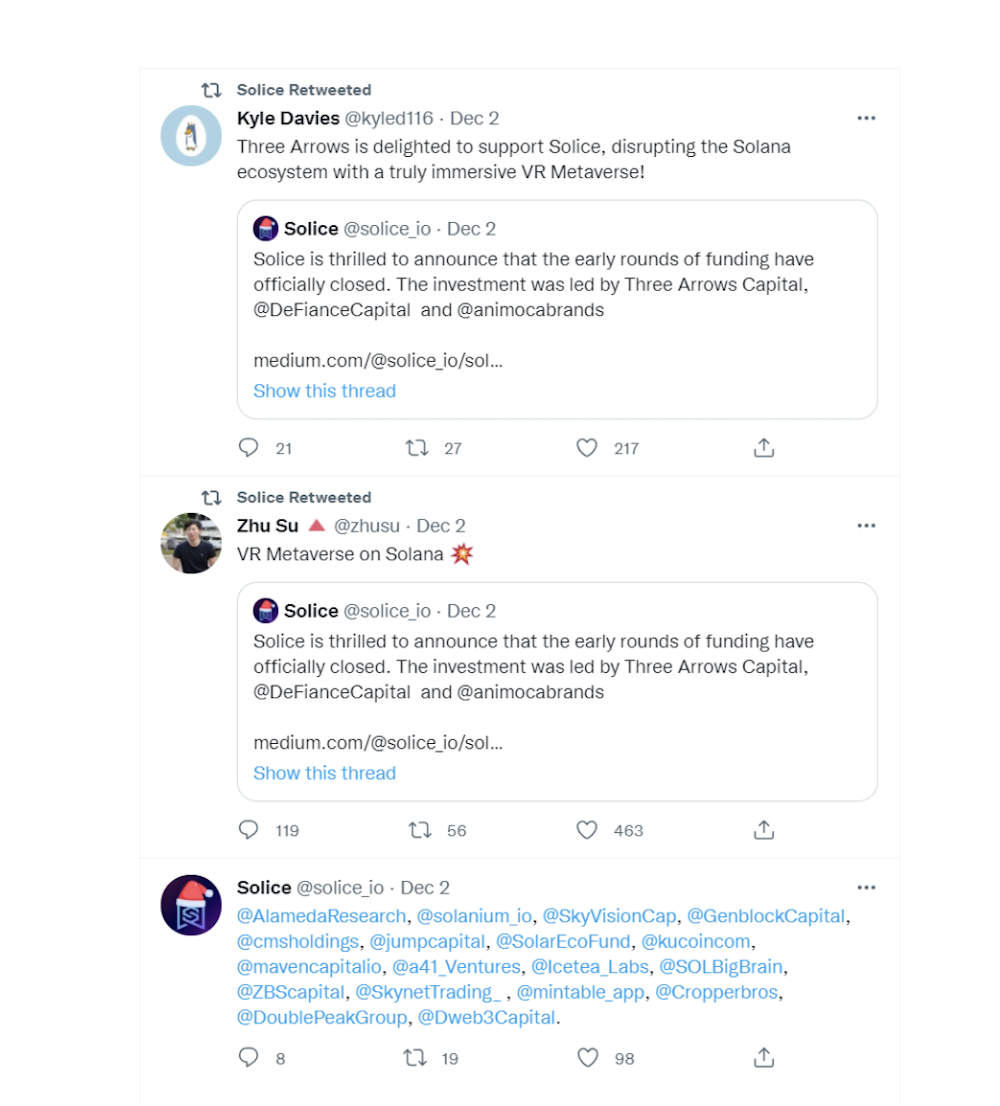The height and width of the screenshot is (1106, 1000).
Task: Like the Solice tweet with 98 likes
Action: pyautogui.click(x=587, y=1057)
